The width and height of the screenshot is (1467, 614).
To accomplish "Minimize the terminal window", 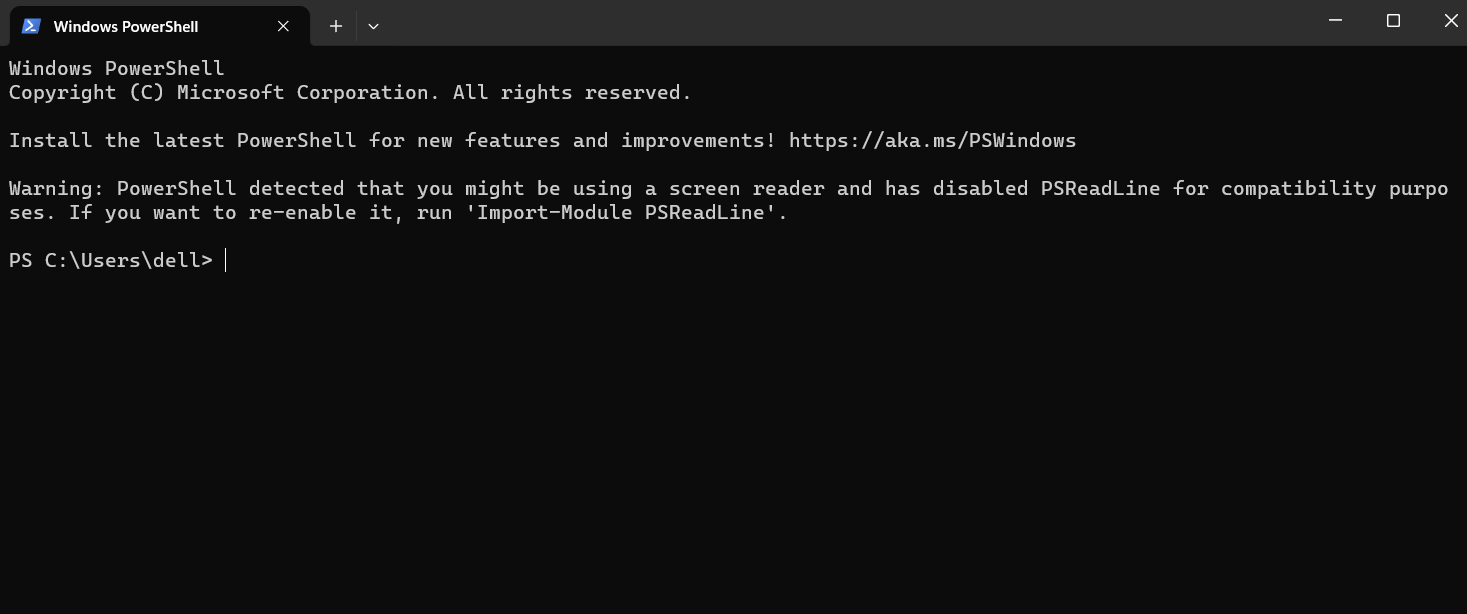I will tap(1335, 21).
